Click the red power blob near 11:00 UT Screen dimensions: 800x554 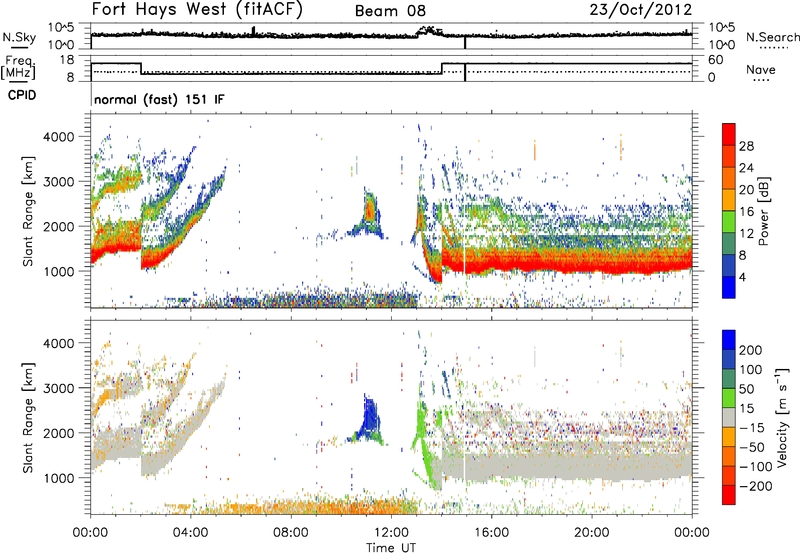(x=370, y=209)
